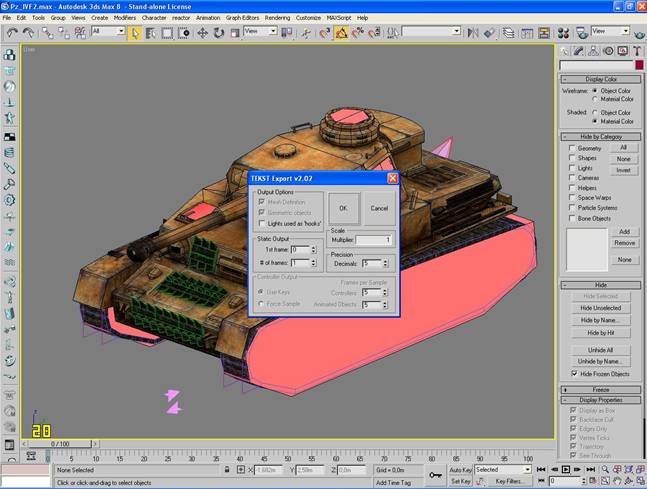This screenshot has height=489, width=647.
Task: Click the Mirror tool icon
Action: click(472, 33)
